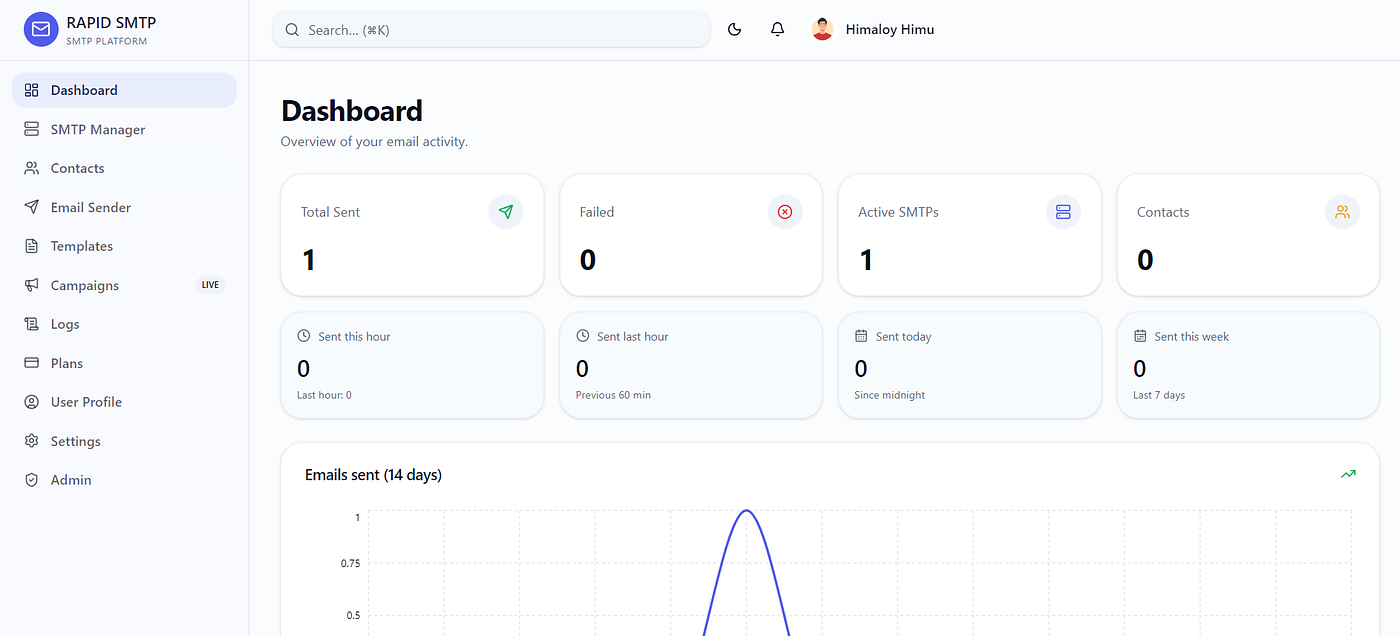Click the "Failed" card label

(x=597, y=212)
